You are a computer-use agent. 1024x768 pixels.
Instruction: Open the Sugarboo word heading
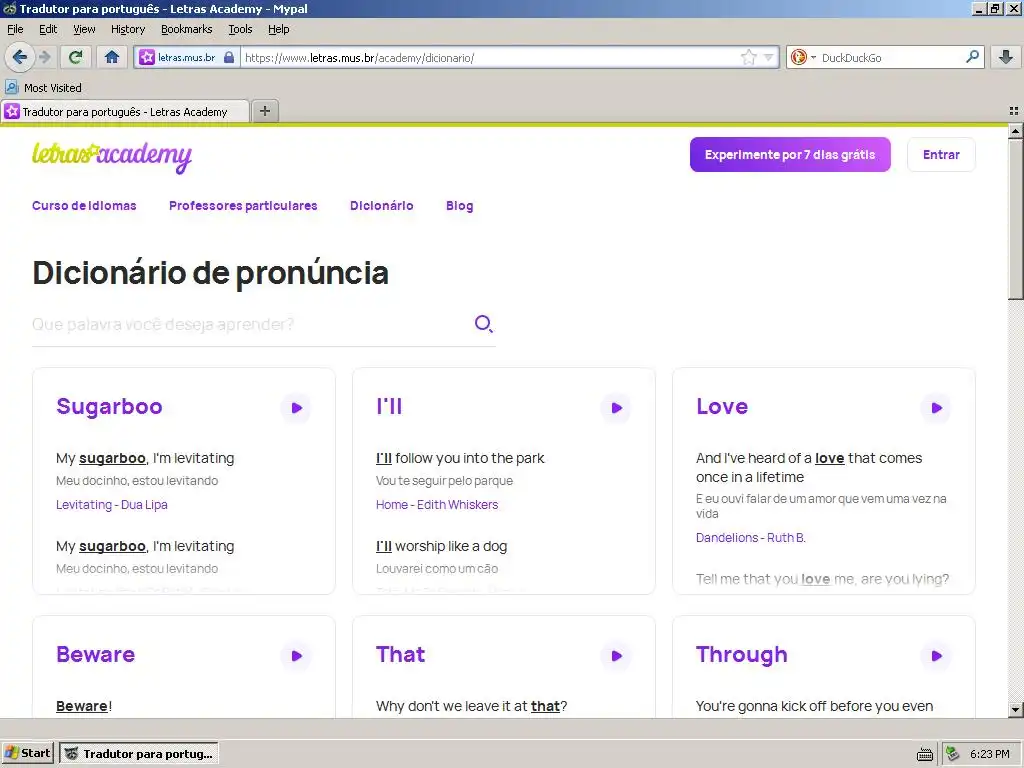[x=109, y=407]
